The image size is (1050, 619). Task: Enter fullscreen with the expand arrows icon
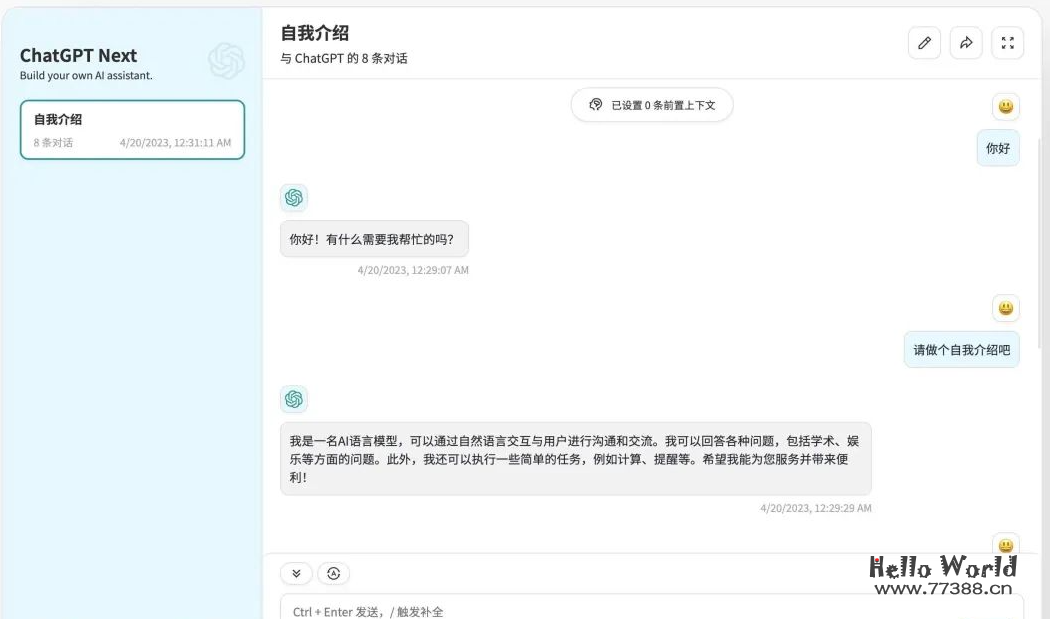[x=1007, y=43]
